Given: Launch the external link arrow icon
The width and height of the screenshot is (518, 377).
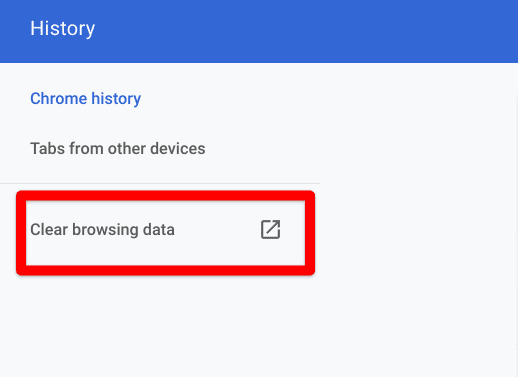Looking at the screenshot, I should [270, 229].
